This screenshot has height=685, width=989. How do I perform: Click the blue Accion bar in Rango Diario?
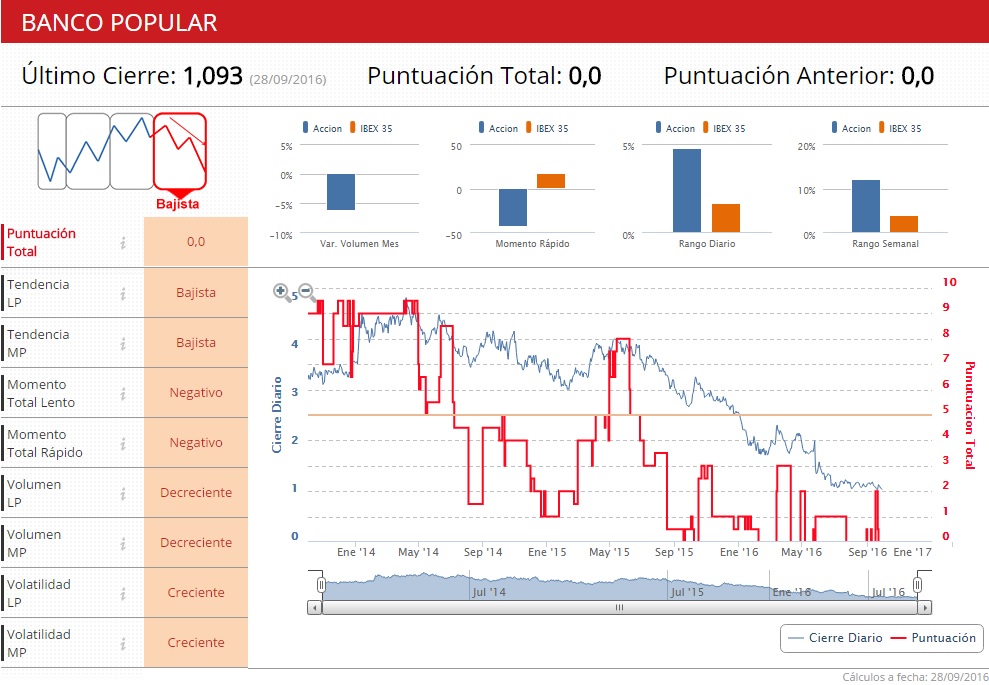(x=686, y=190)
